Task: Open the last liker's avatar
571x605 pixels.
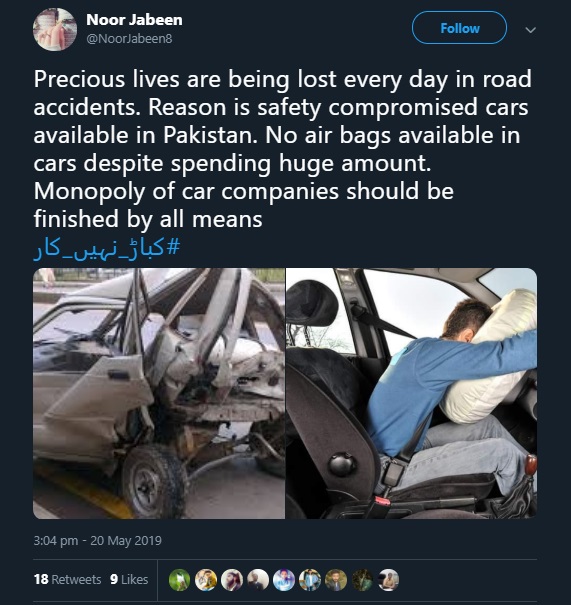Action: coord(389,580)
